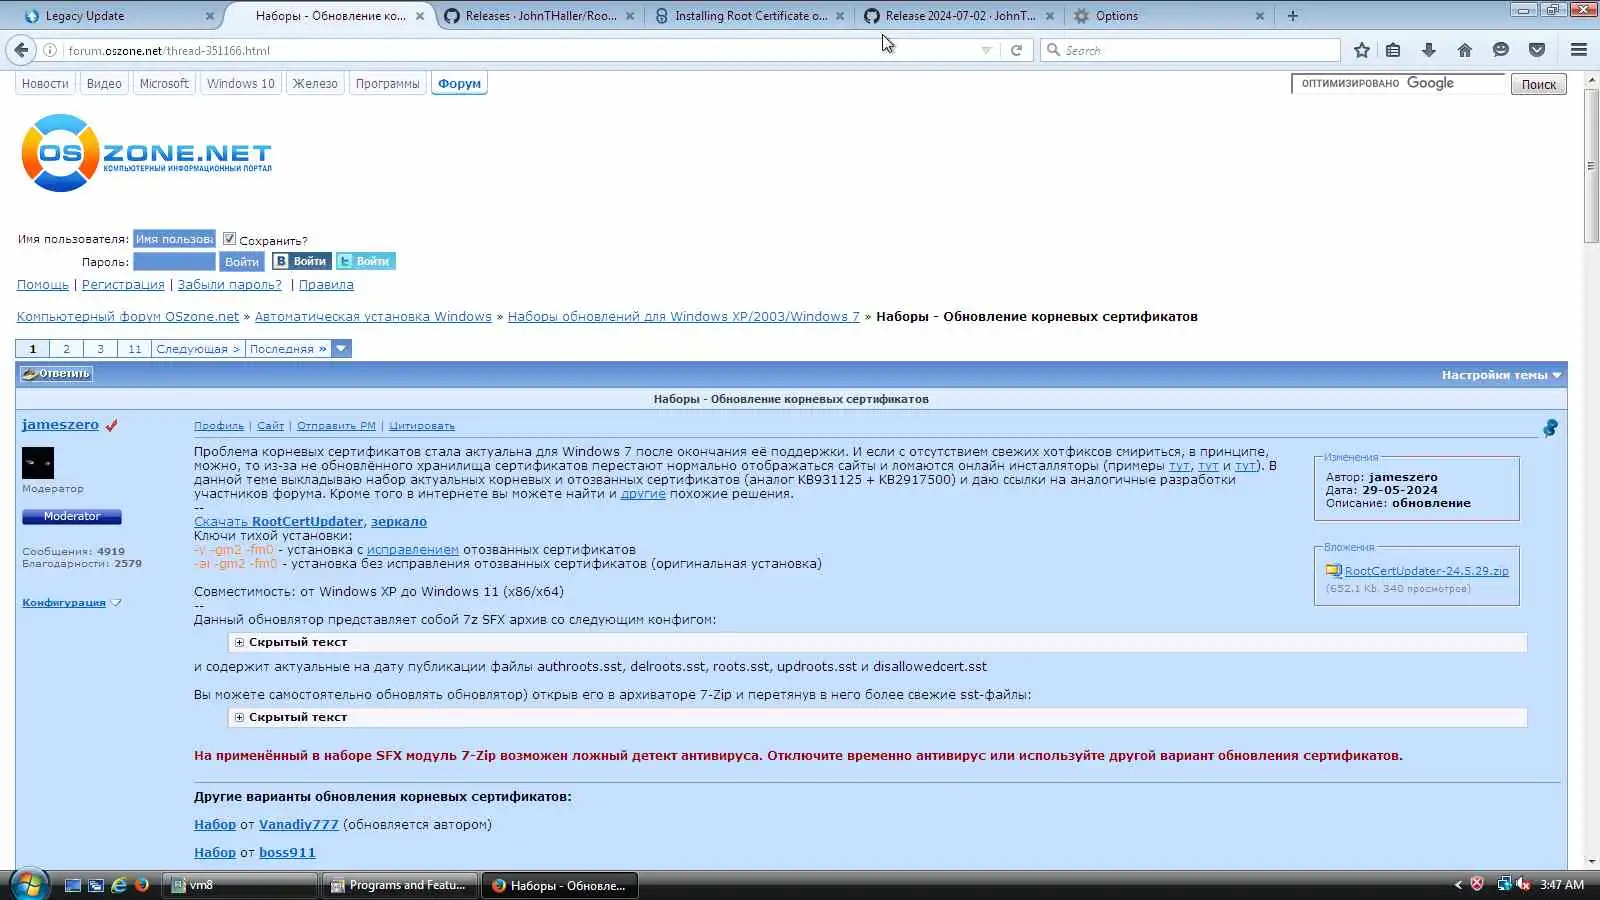Go to page 2 of the thread
1600x900 pixels.
coord(66,349)
